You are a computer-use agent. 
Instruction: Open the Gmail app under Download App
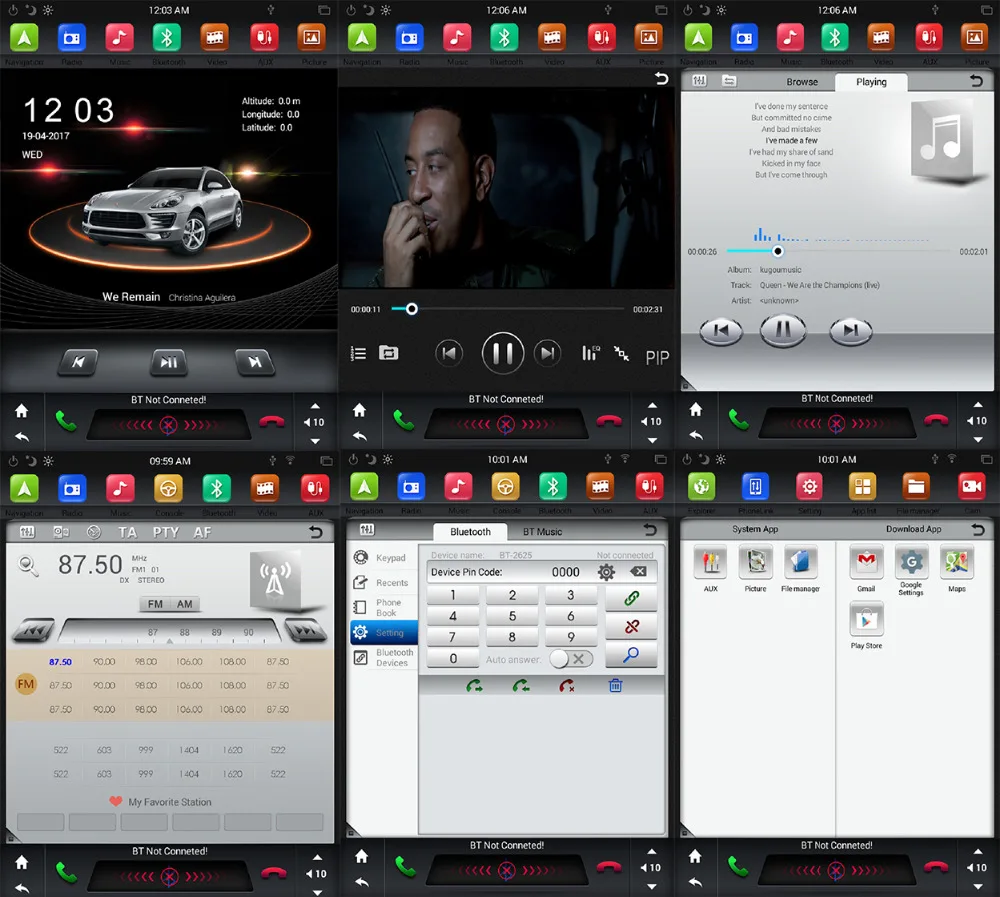point(866,567)
